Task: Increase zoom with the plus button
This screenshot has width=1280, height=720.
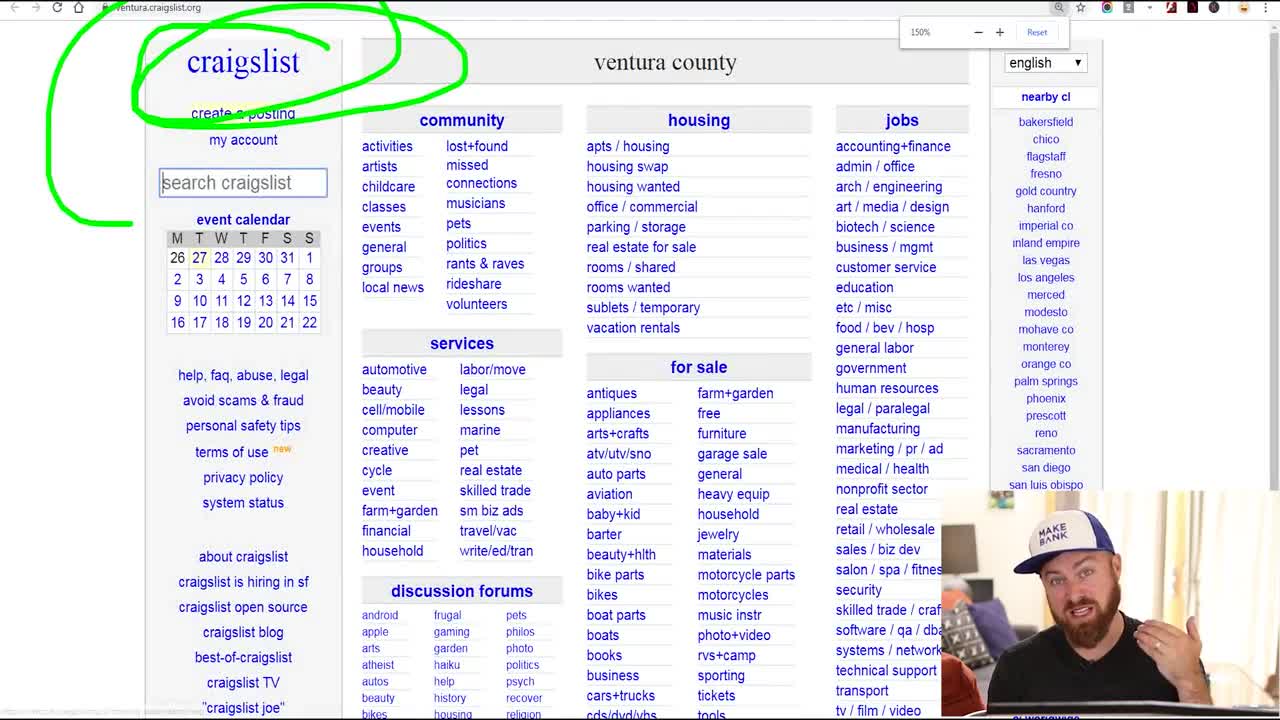Action: (999, 32)
